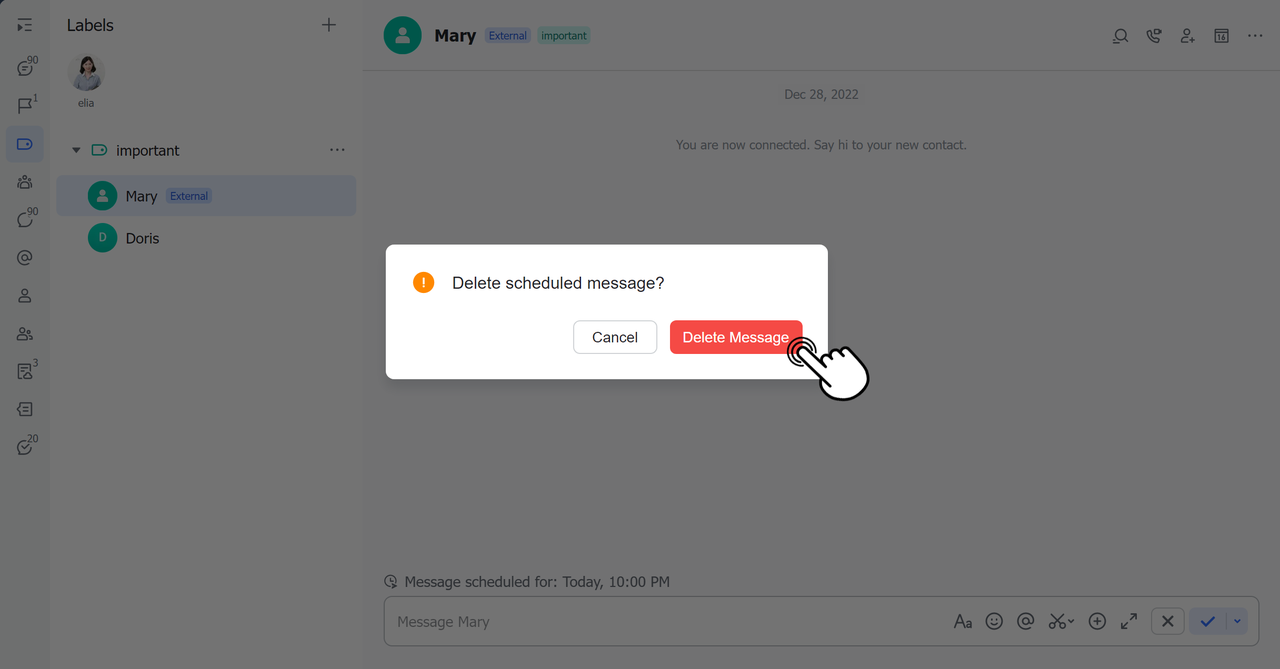Open more options for important label
Image resolution: width=1280 pixels, height=669 pixels.
[x=337, y=150]
